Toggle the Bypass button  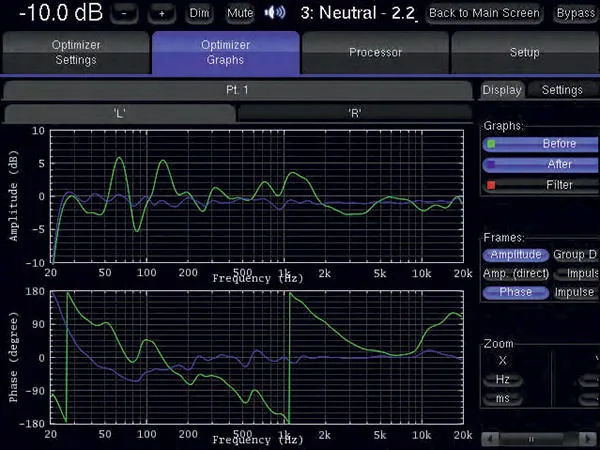576,13
